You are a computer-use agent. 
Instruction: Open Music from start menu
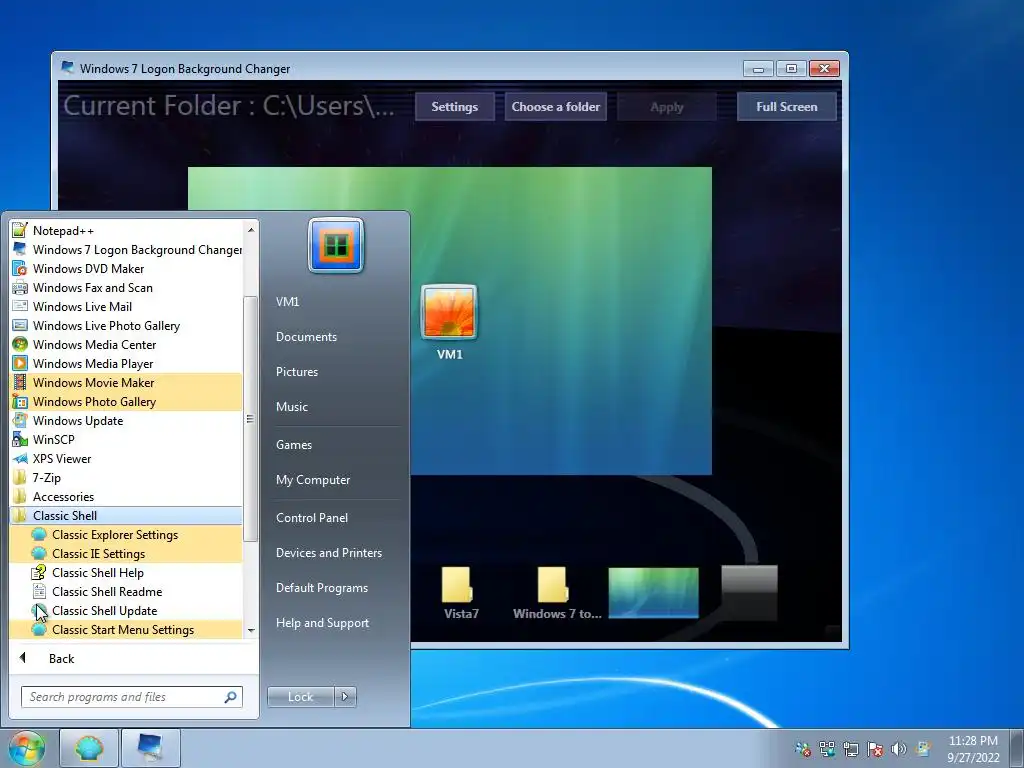[x=336, y=407]
